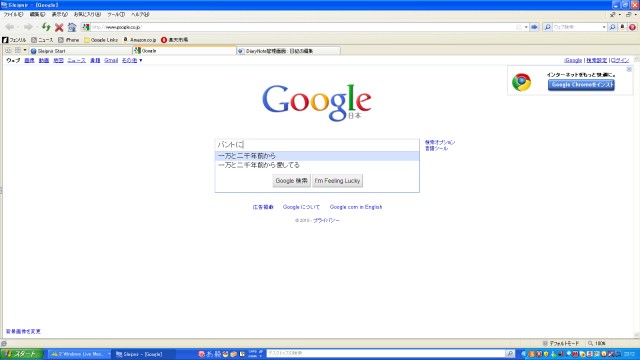Open the Google について link

301,207
